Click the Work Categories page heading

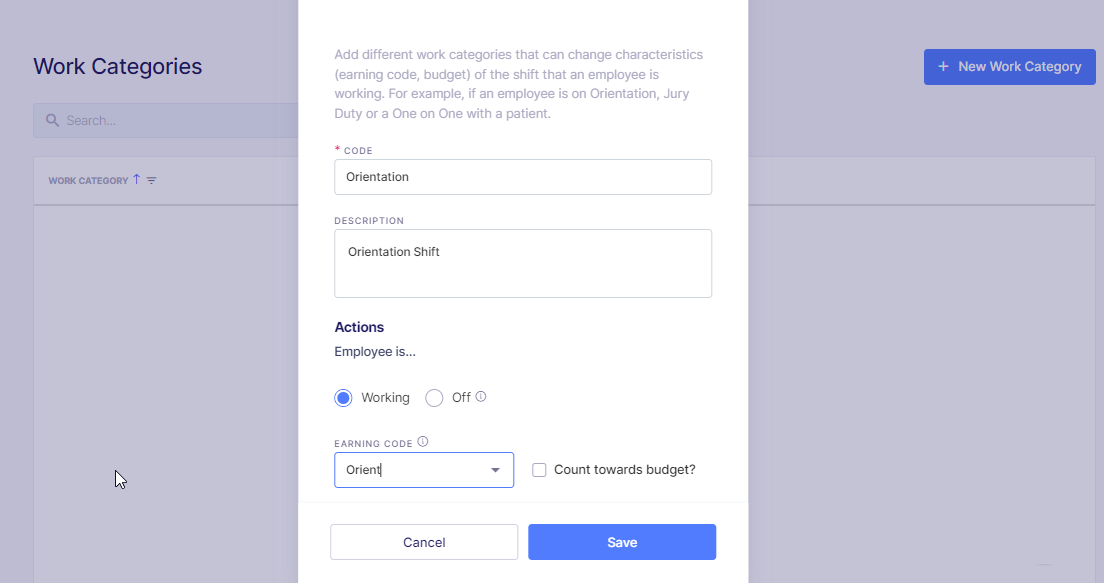pos(117,66)
